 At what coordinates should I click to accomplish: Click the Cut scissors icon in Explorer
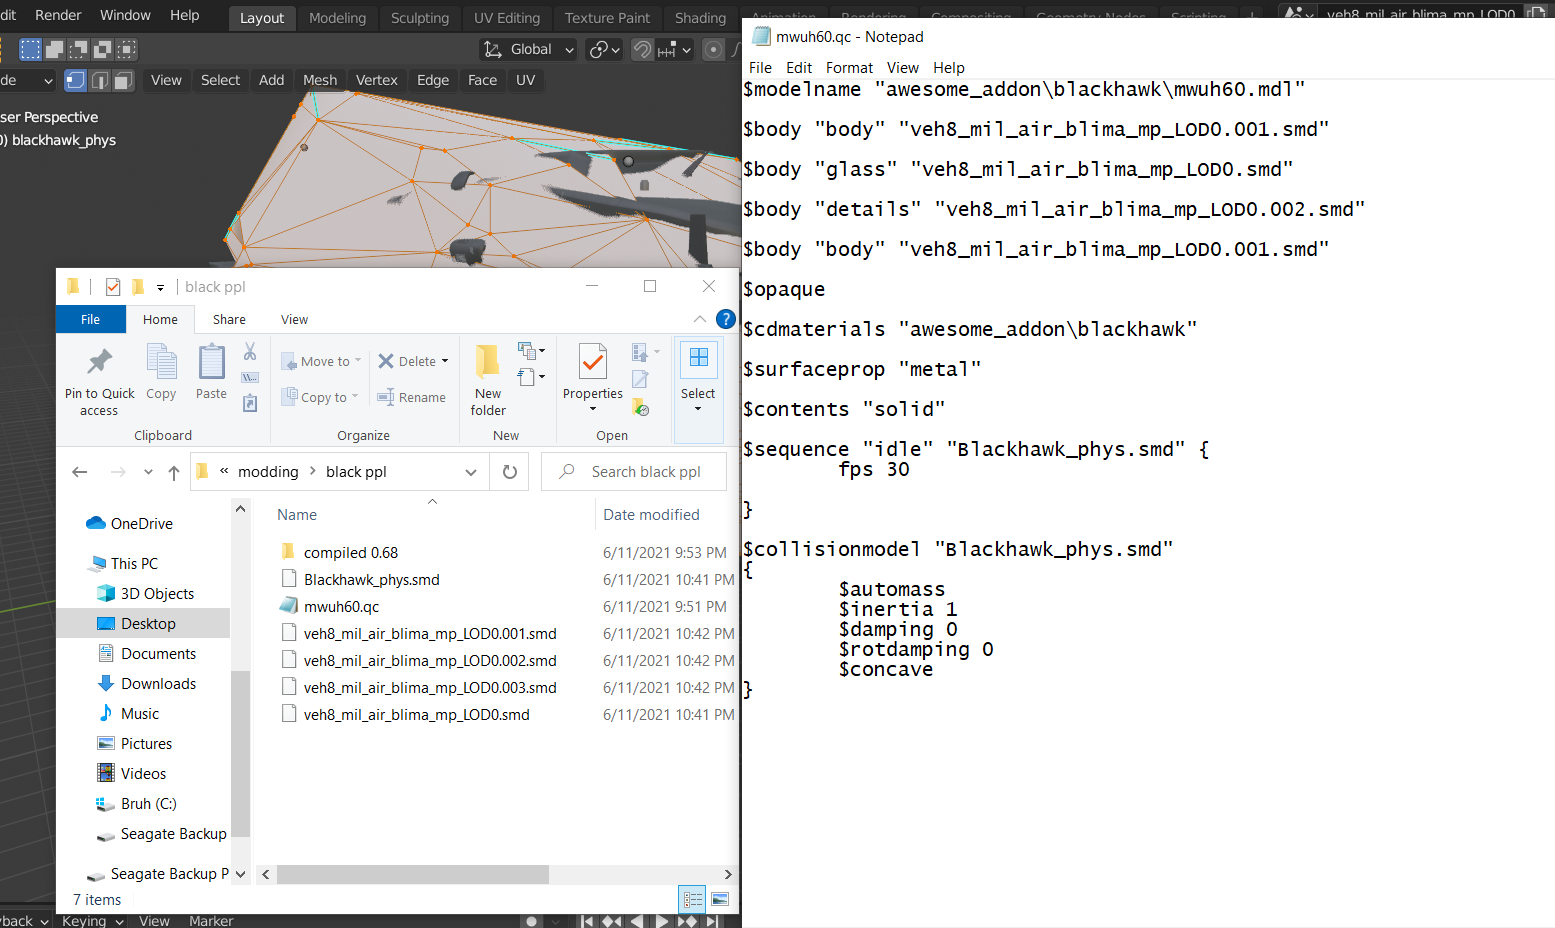click(250, 351)
